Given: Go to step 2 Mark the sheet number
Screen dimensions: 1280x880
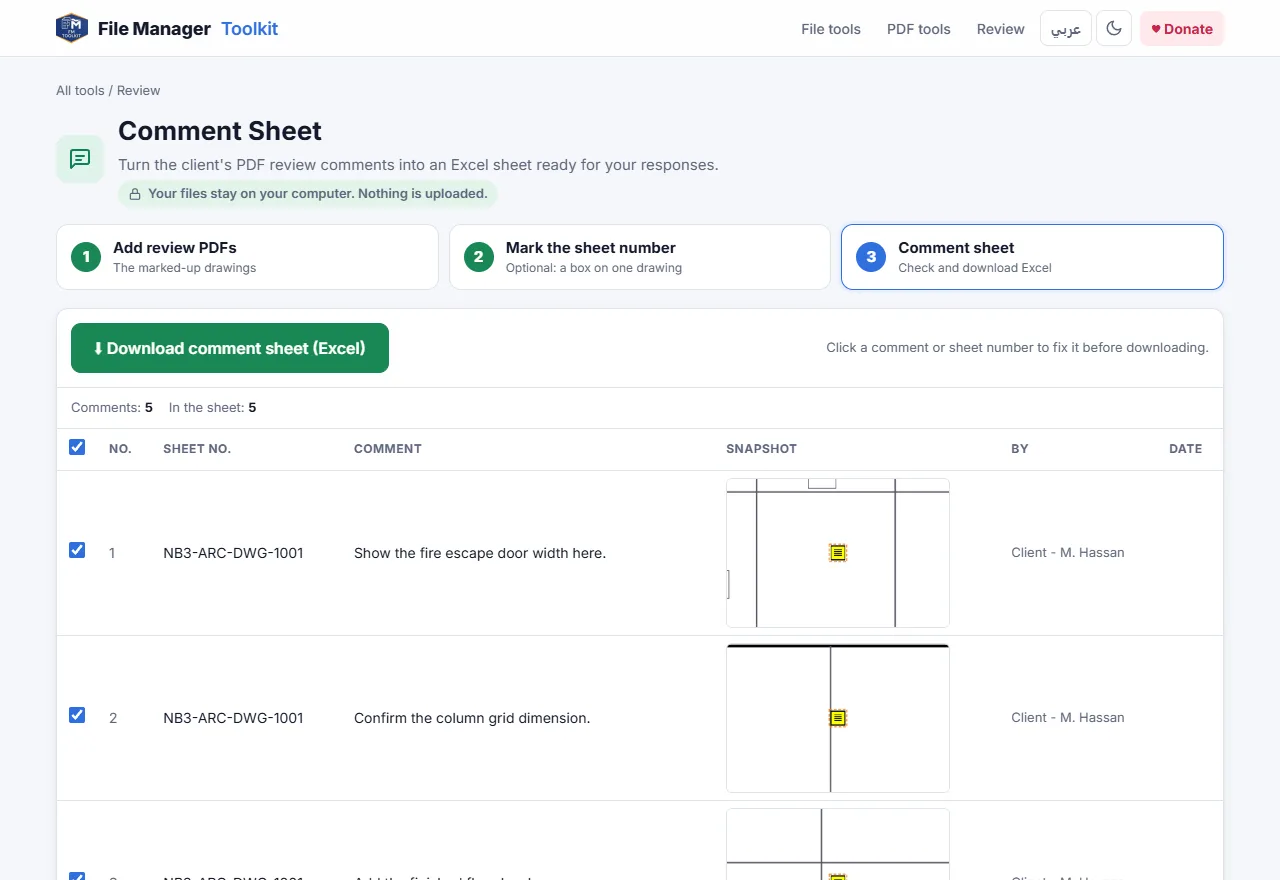Looking at the screenshot, I should click(x=640, y=257).
